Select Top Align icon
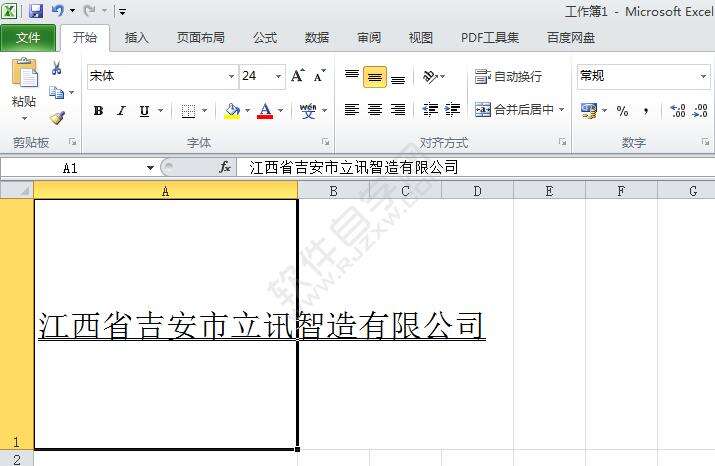This screenshot has width=715, height=466. pos(352,76)
